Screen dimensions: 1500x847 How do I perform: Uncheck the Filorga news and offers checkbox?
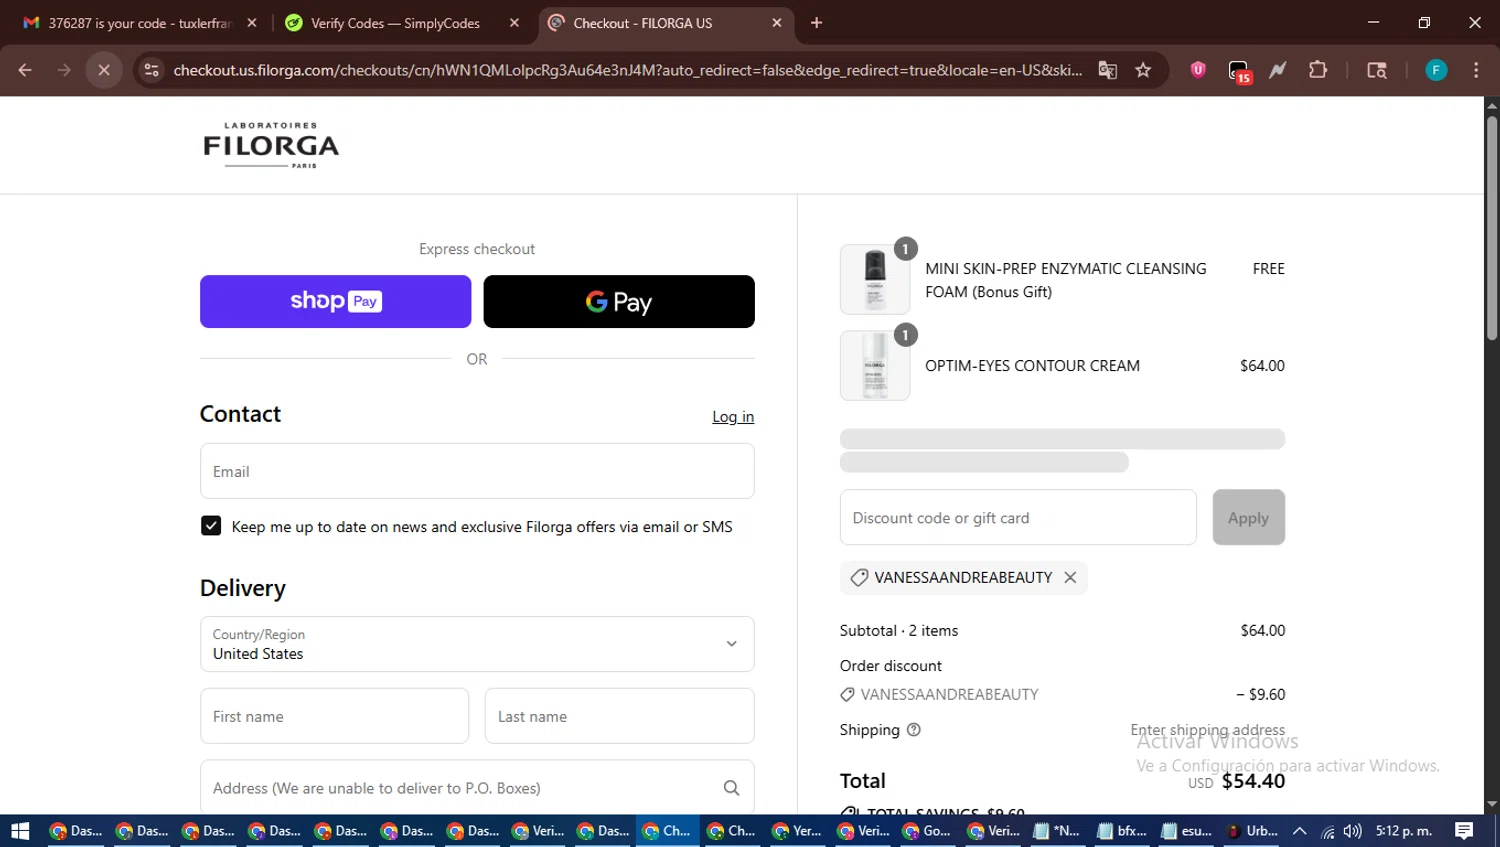point(211,526)
